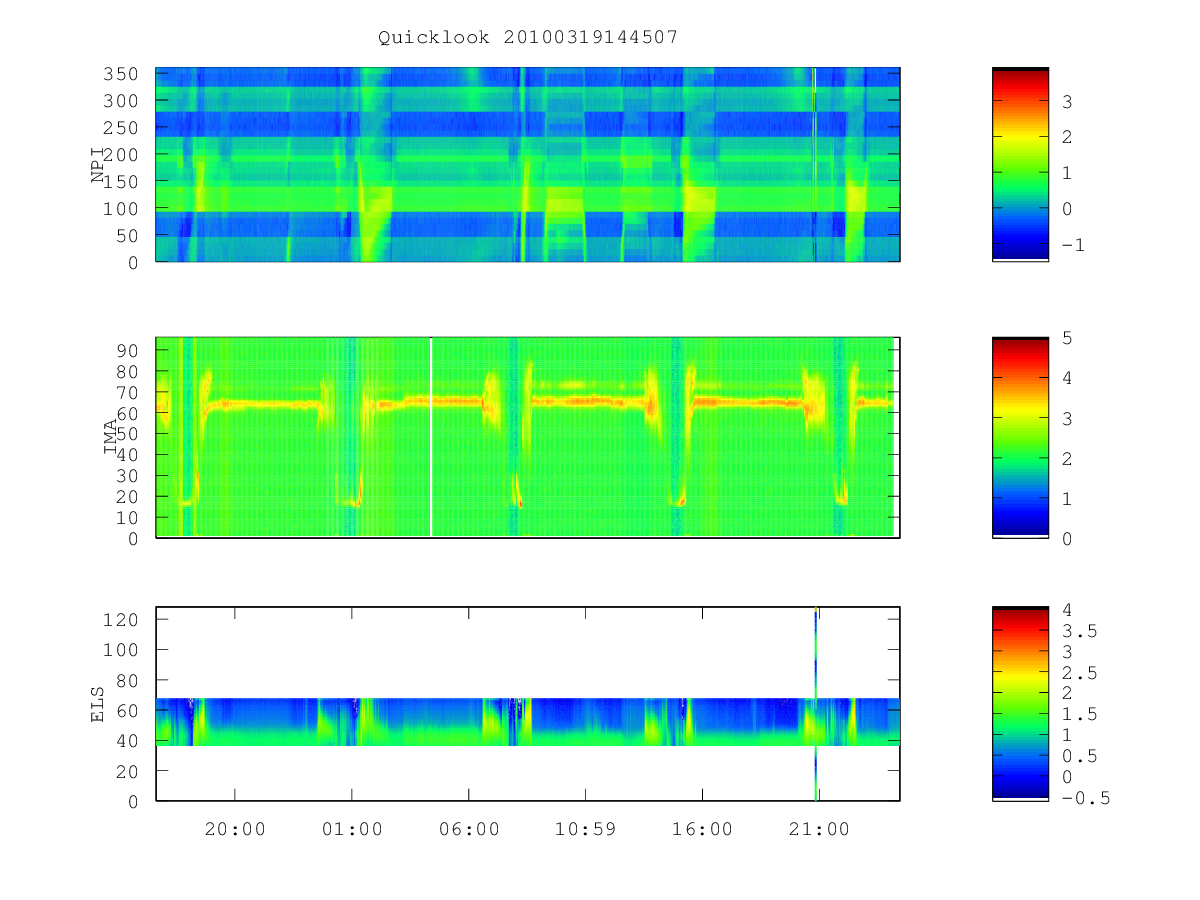Click the 20:00 time axis label

235,829
